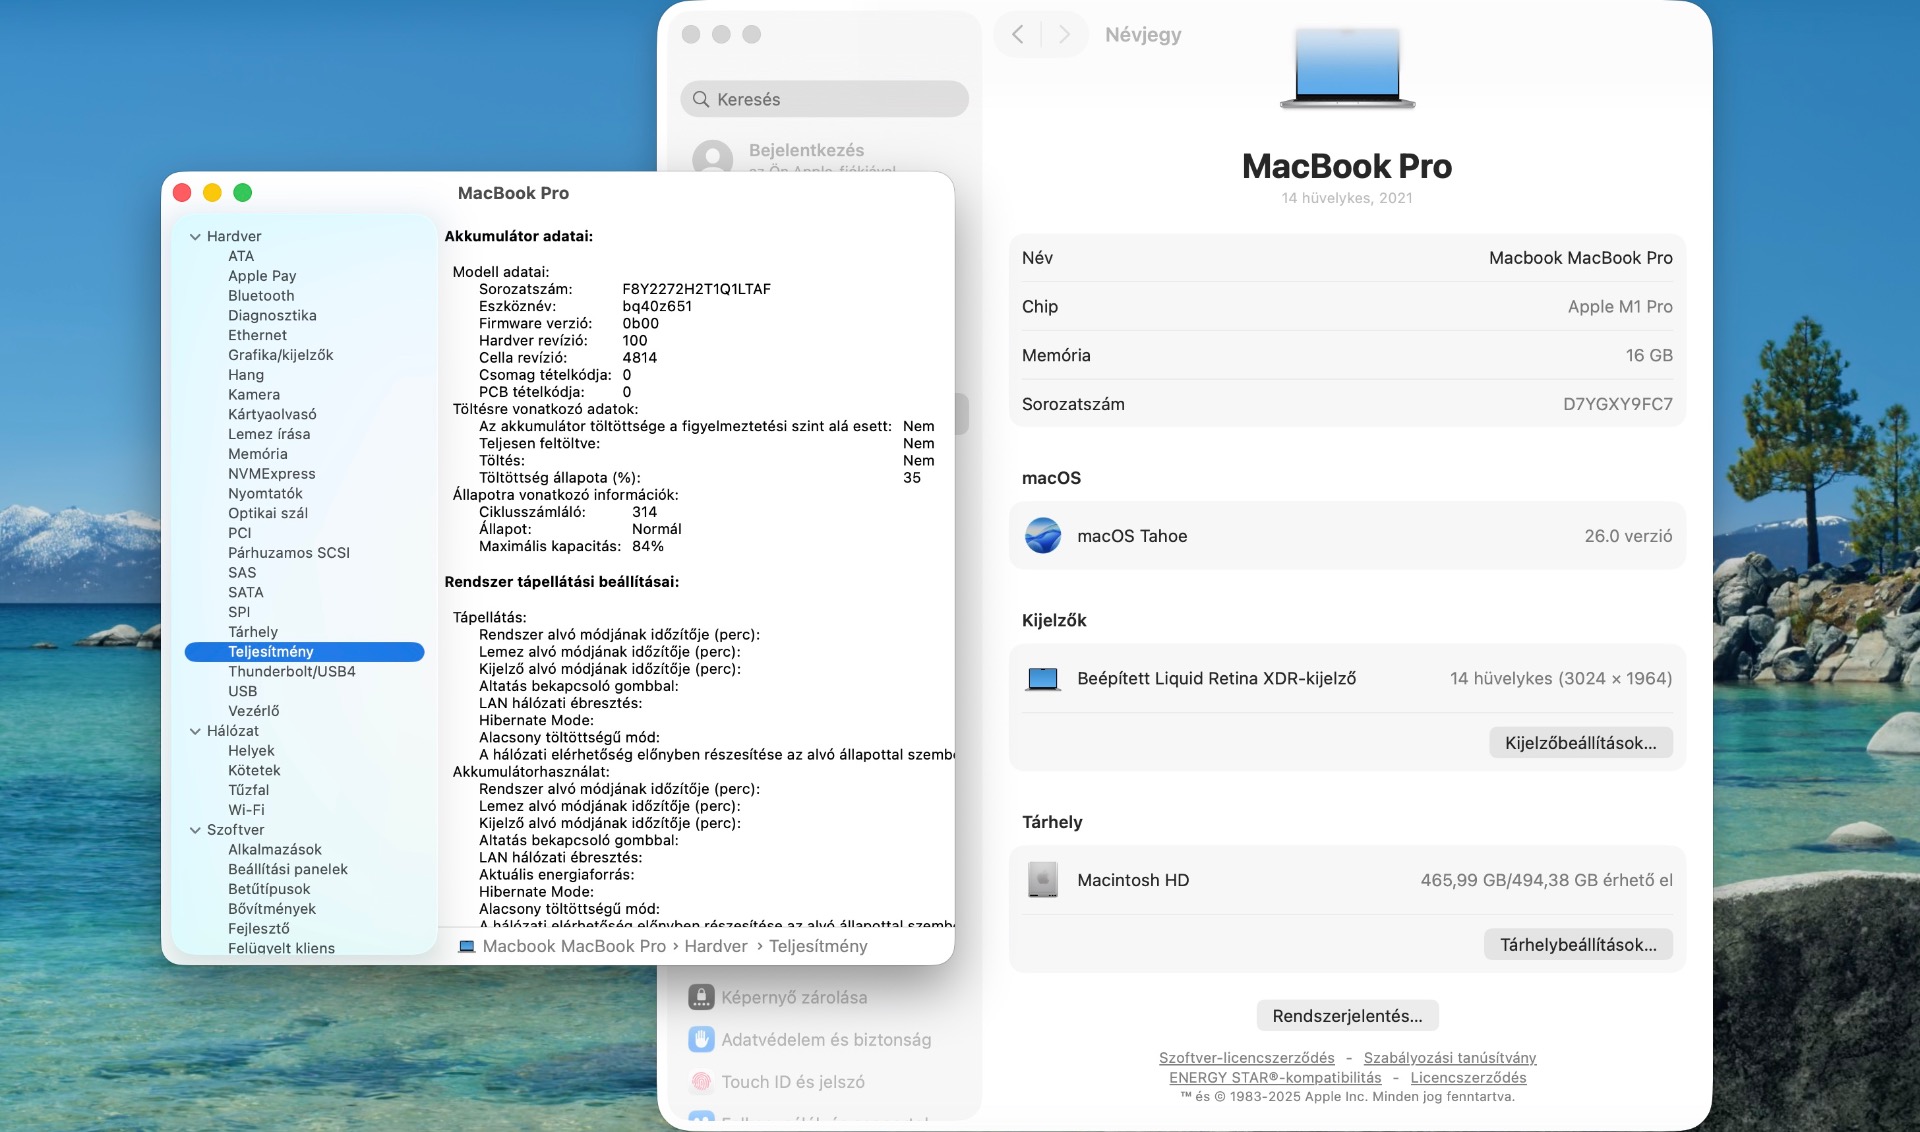
Task: Open NVMExpress info
Action: coord(271,474)
